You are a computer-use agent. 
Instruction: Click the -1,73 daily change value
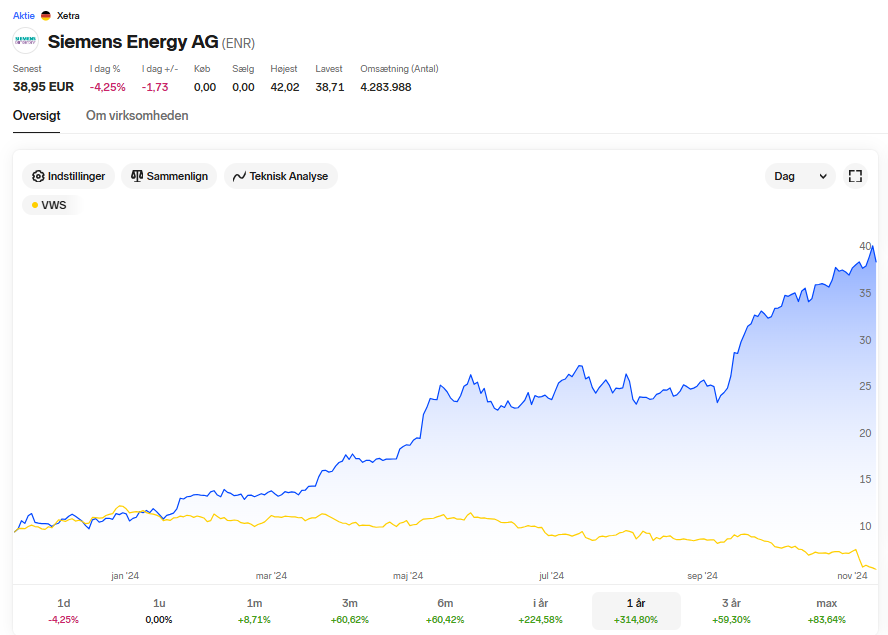[x=155, y=87]
